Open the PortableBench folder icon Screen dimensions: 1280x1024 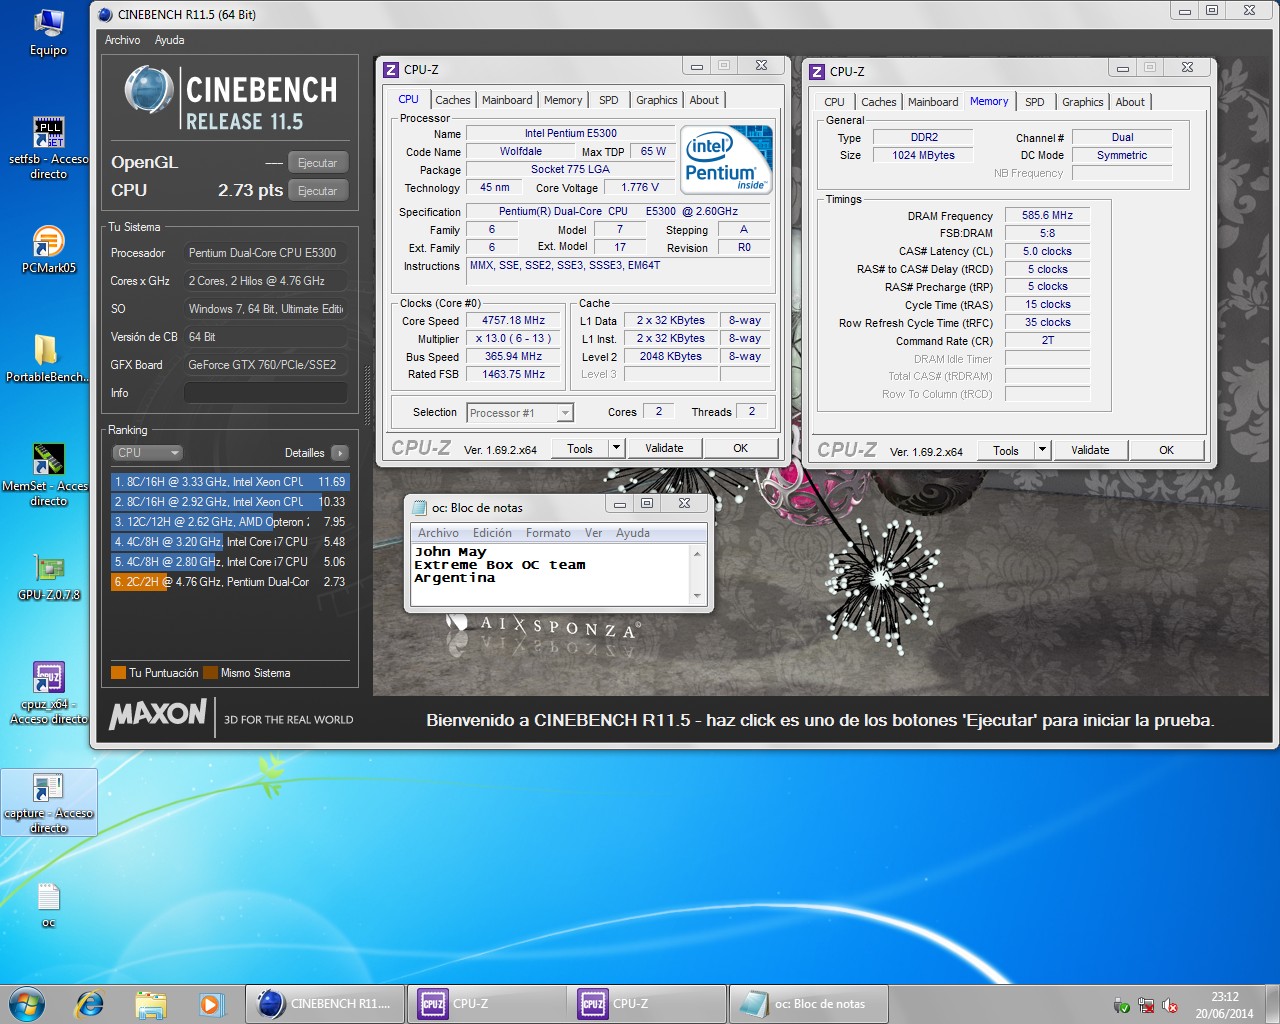tap(47, 358)
